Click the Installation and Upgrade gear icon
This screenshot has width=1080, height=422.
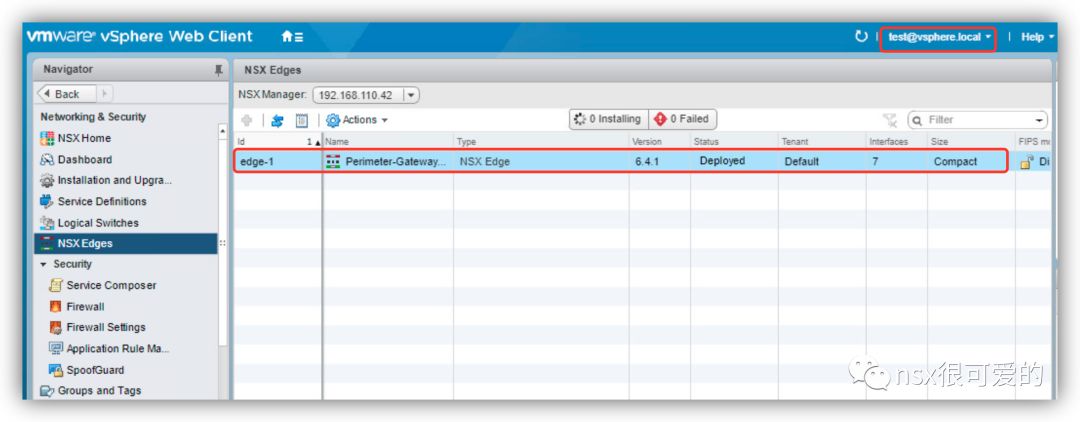tap(47, 180)
